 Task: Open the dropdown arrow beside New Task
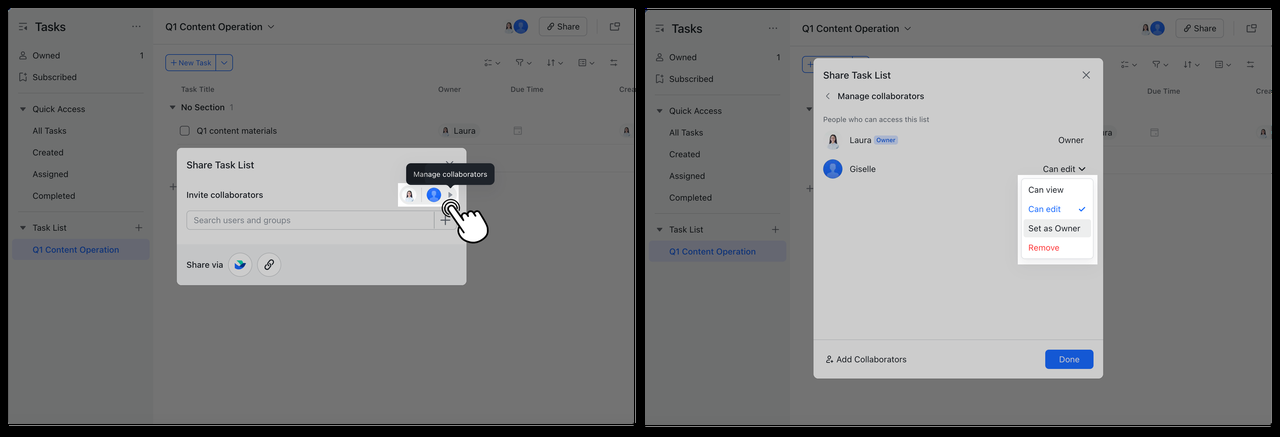point(225,63)
